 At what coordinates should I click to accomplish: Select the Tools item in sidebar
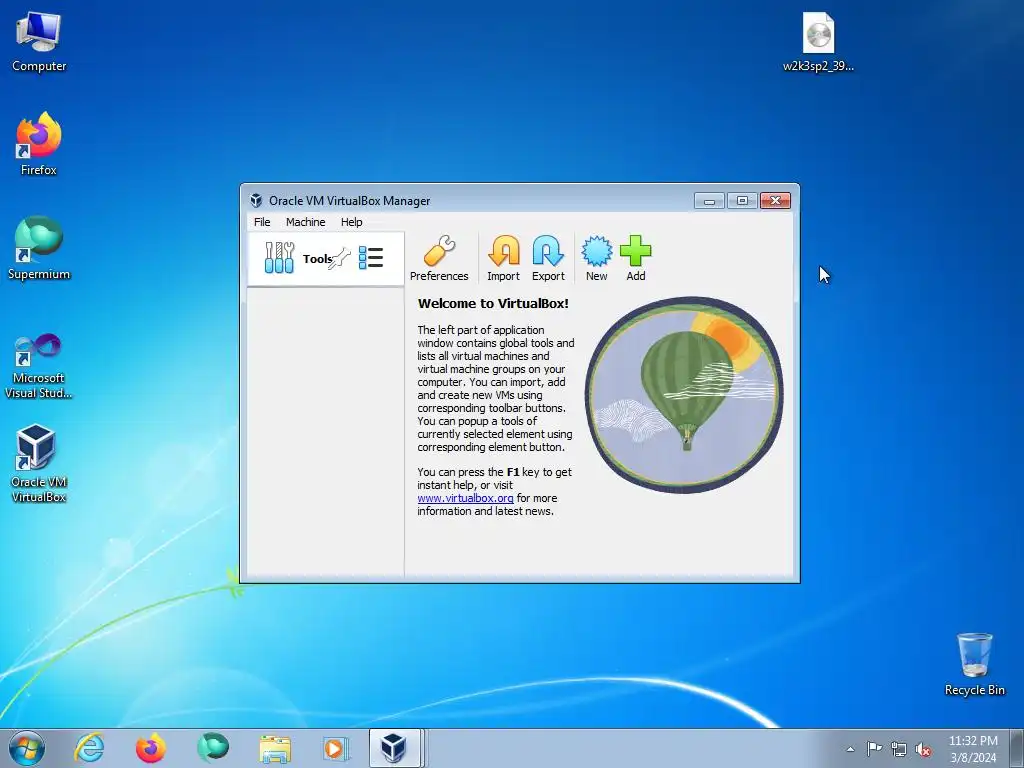325,259
